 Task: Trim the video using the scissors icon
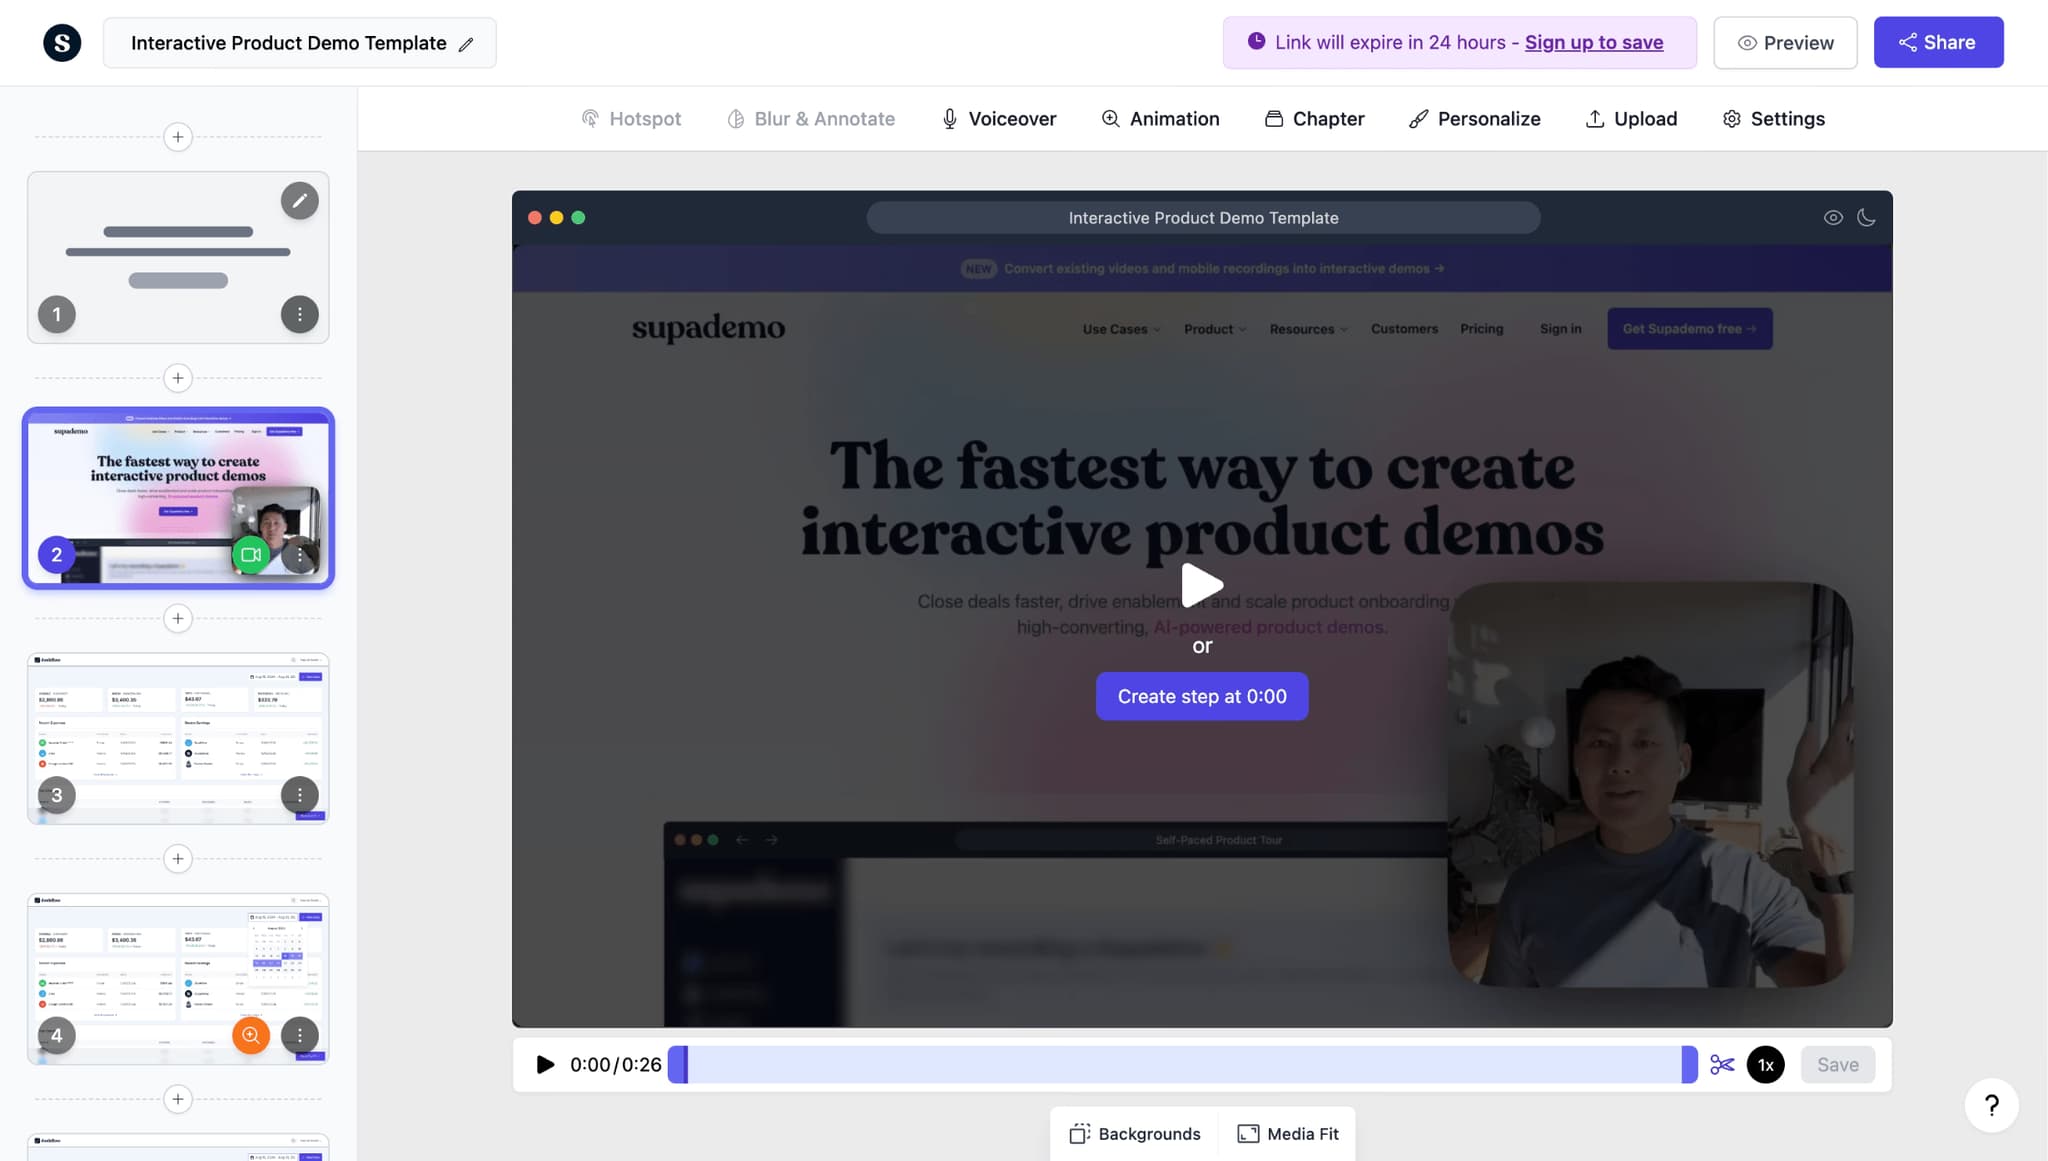[1723, 1064]
